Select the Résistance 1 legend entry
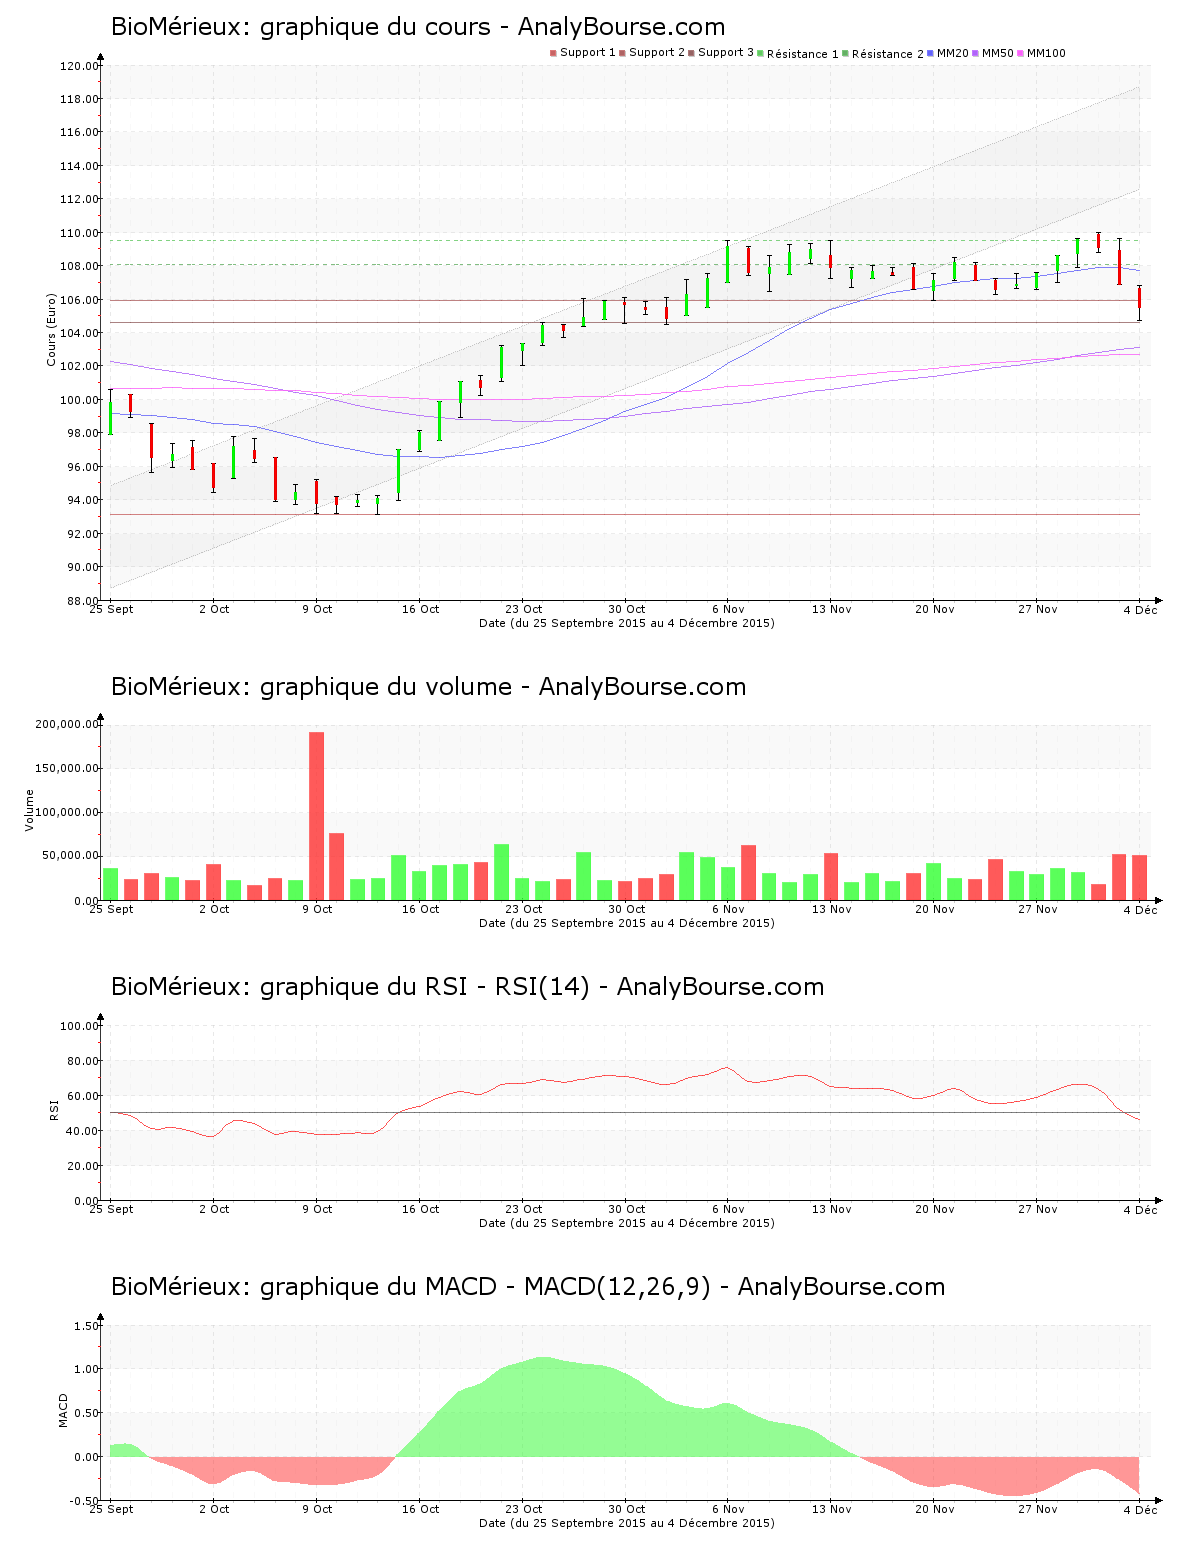The image size is (1200, 1550). 798,54
